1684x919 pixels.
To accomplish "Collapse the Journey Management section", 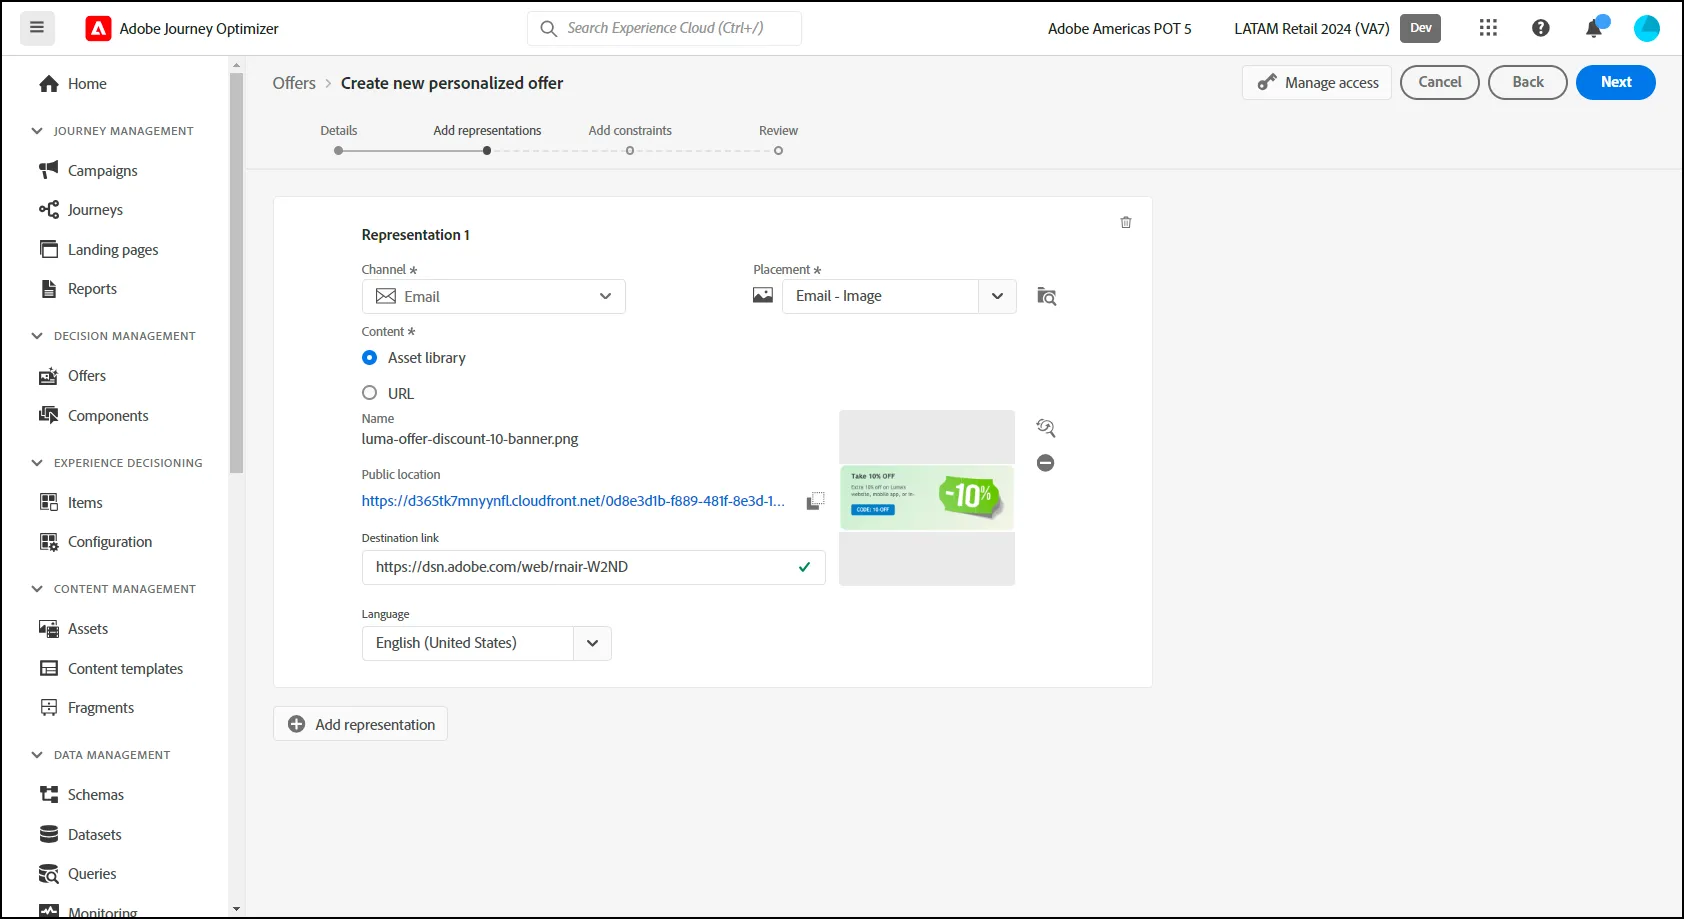I will point(37,131).
